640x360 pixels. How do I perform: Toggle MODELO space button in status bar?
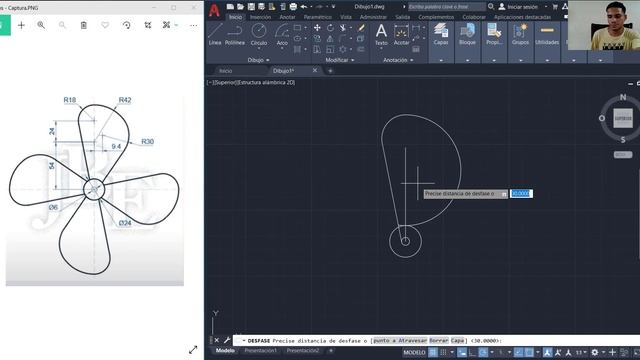414,352
